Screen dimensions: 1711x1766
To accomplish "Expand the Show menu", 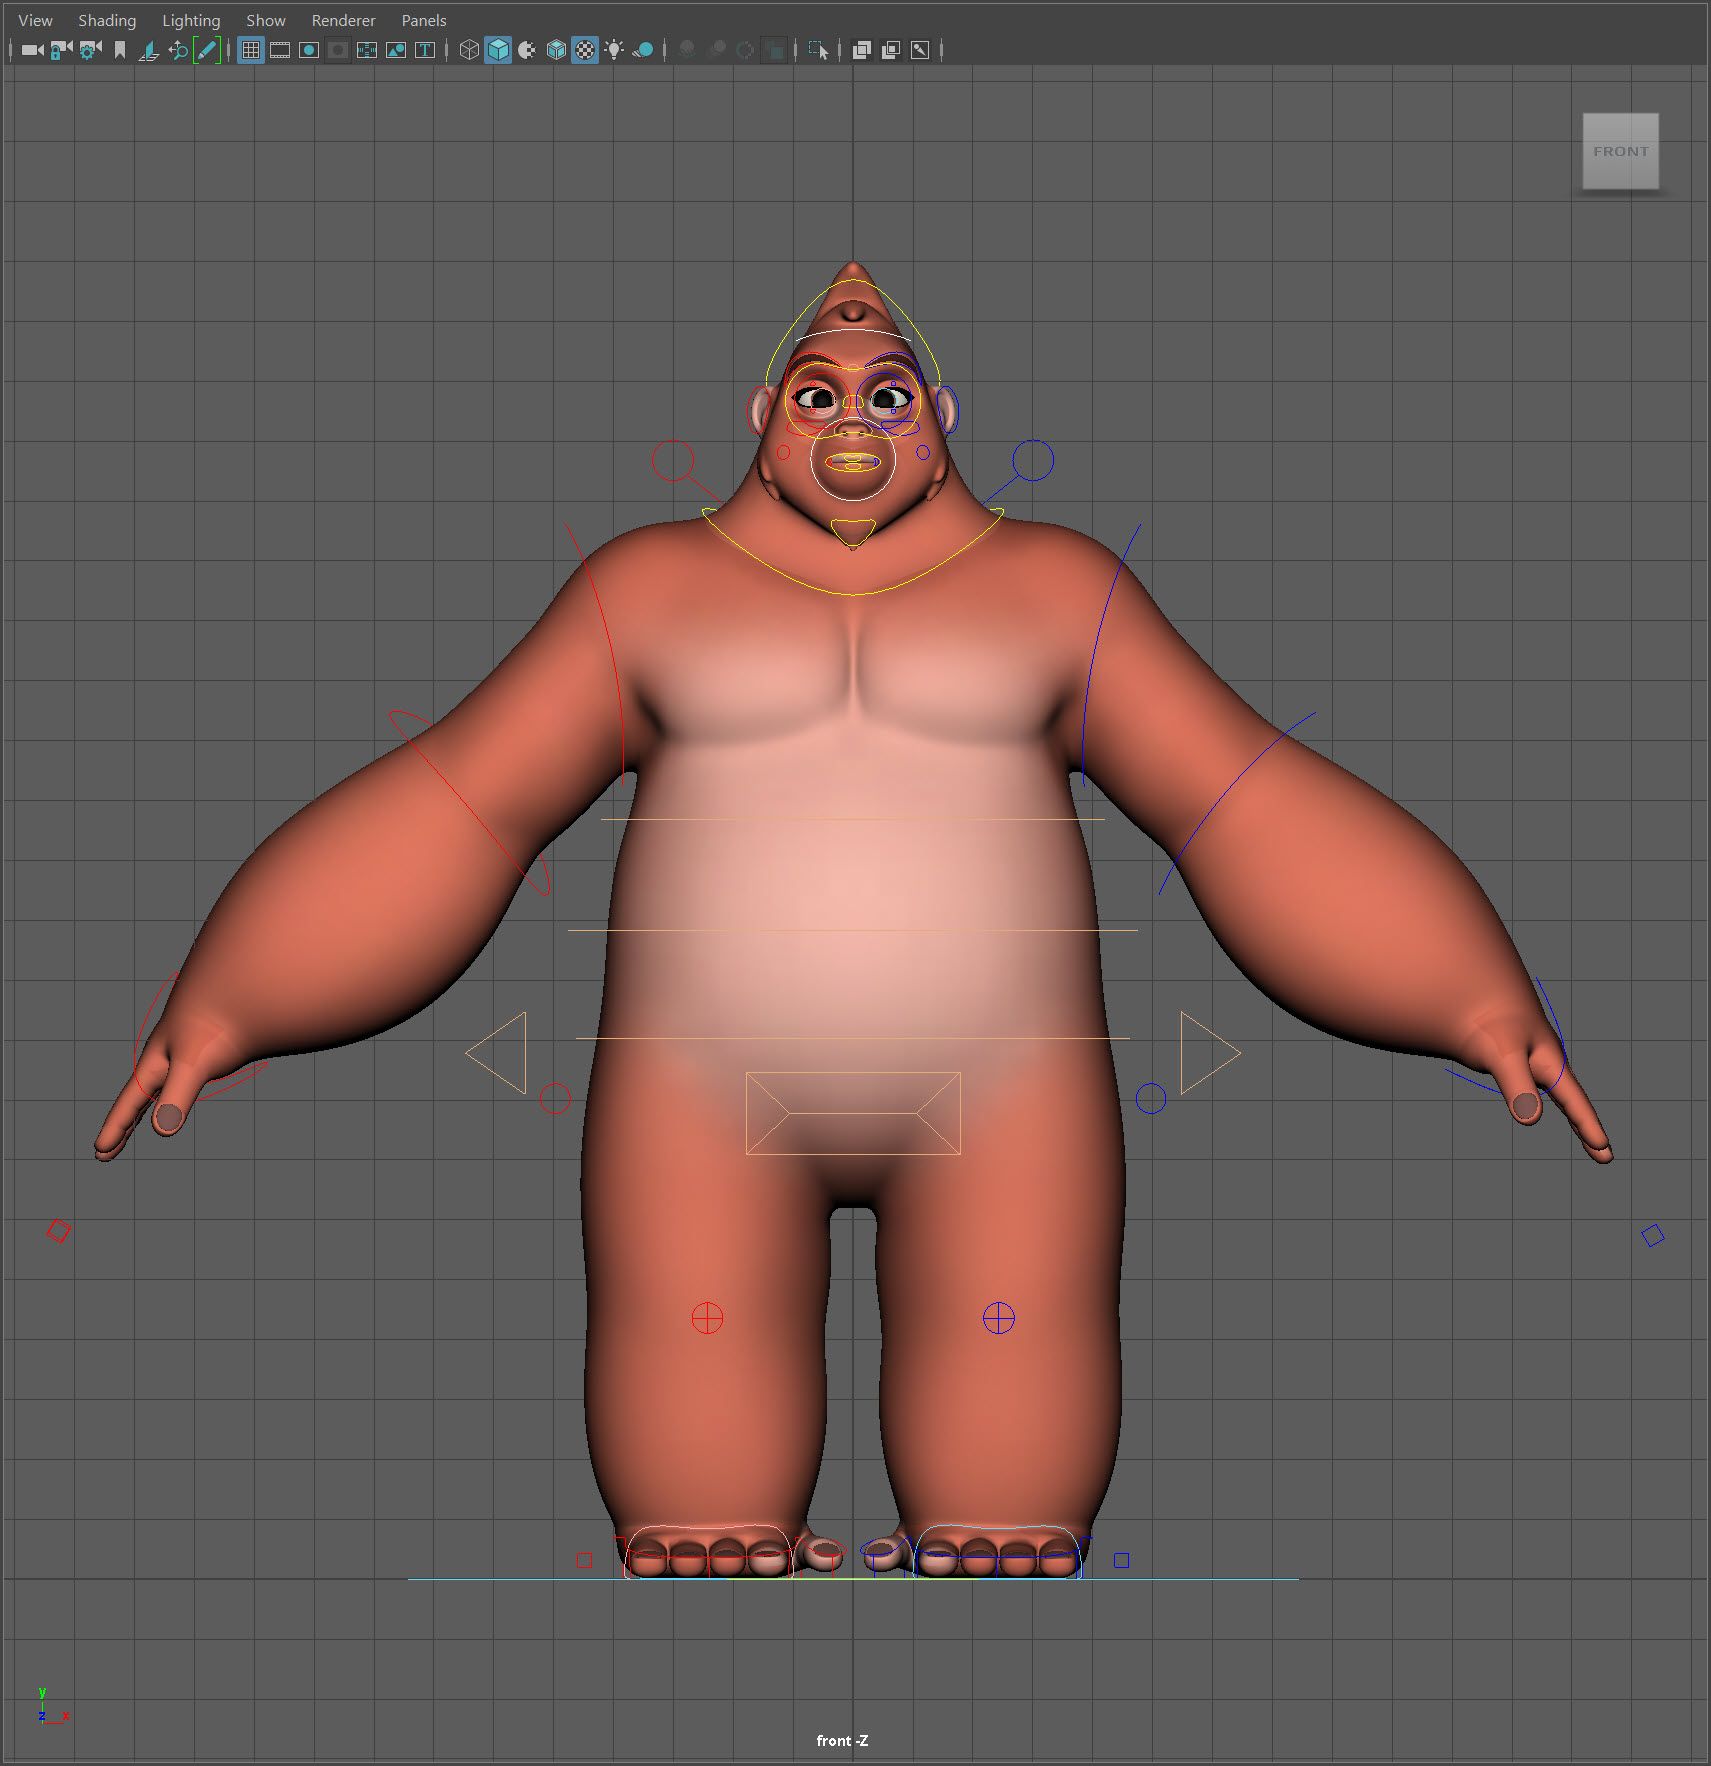I will pos(266,20).
